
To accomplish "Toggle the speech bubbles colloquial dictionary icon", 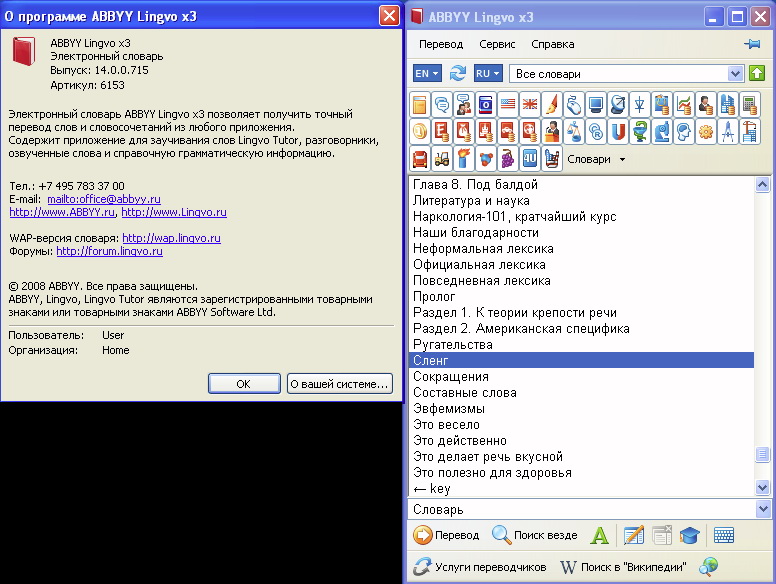I will pyautogui.click(x=441, y=104).
